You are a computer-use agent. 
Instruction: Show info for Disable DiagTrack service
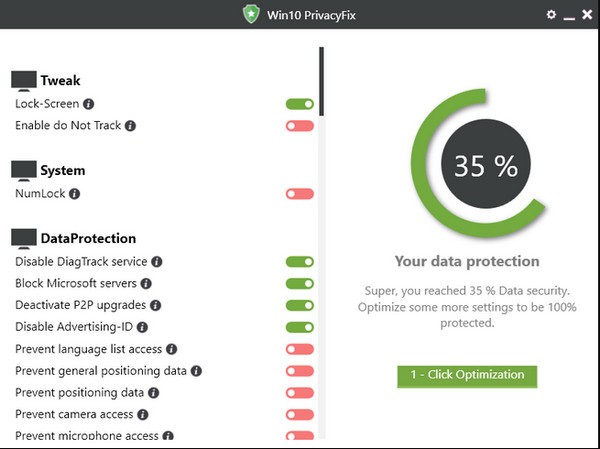click(157, 262)
